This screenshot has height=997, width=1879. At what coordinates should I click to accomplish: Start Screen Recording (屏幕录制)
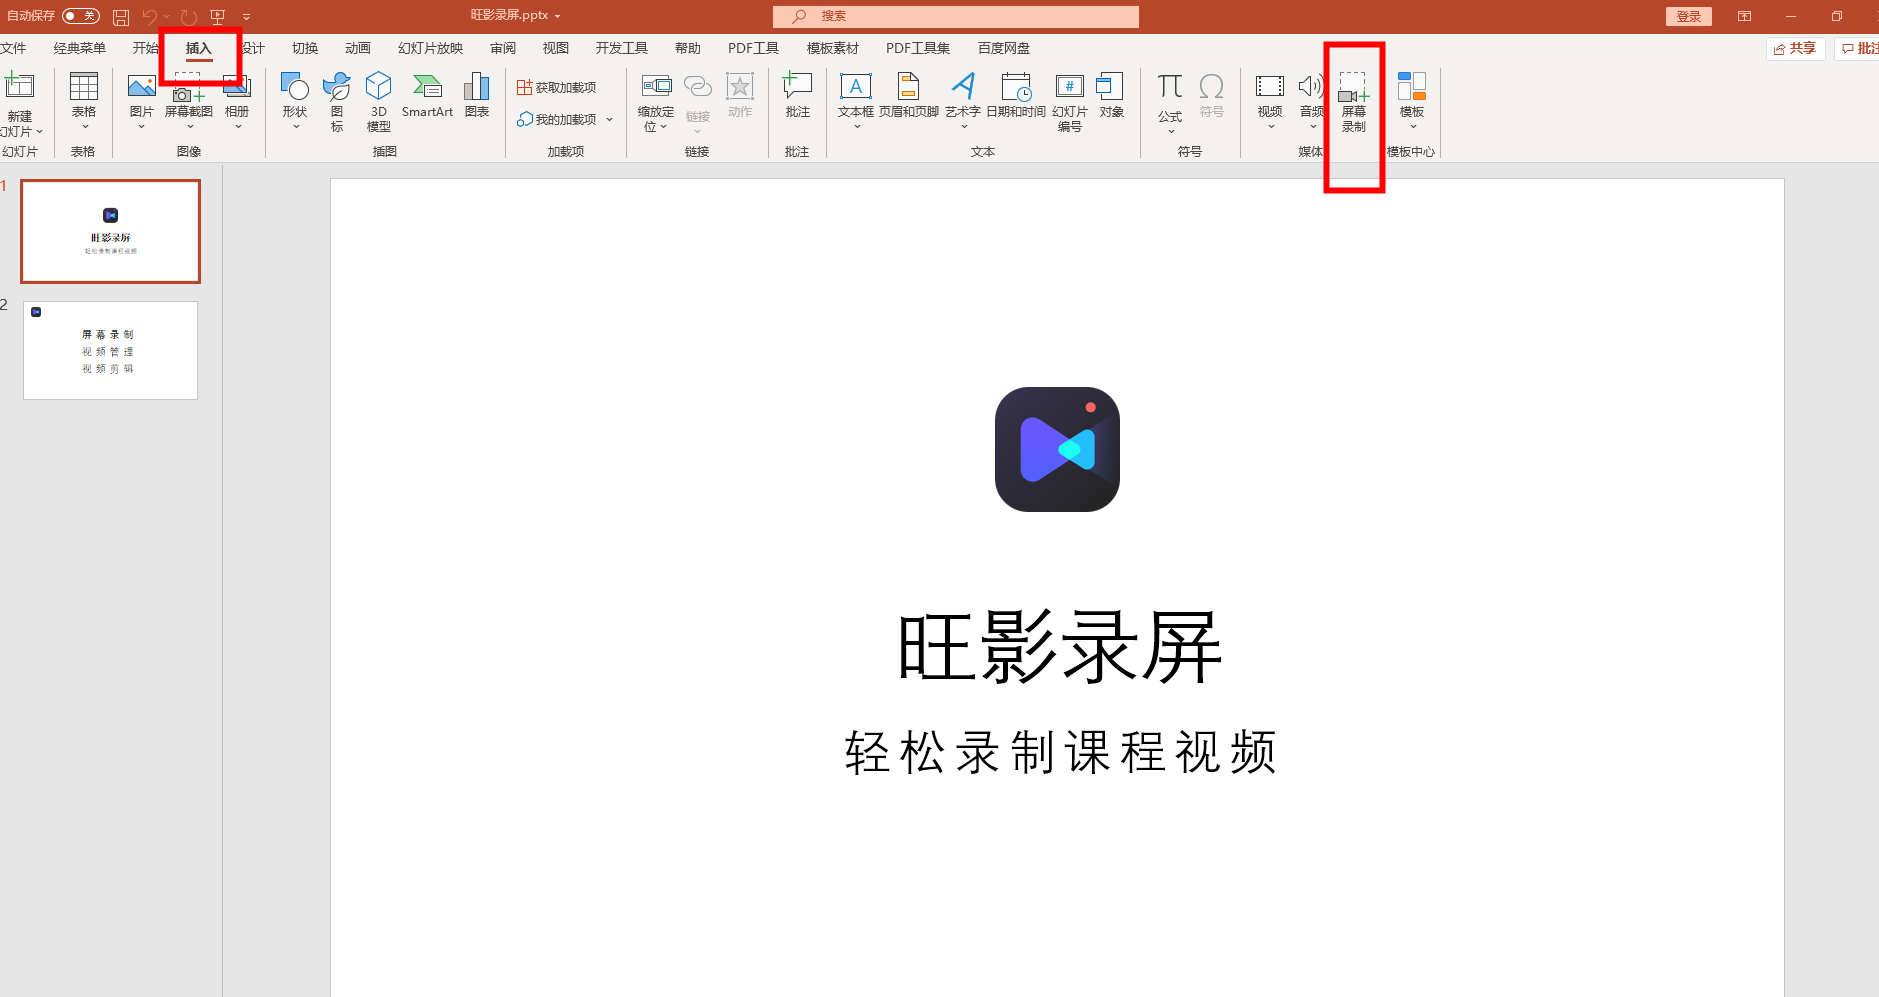pos(1354,102)
